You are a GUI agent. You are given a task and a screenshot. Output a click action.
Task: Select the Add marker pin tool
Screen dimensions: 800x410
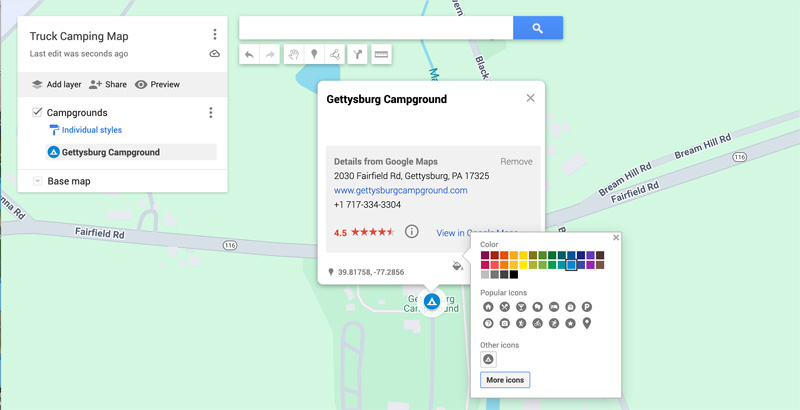click(x=314, y=55)
